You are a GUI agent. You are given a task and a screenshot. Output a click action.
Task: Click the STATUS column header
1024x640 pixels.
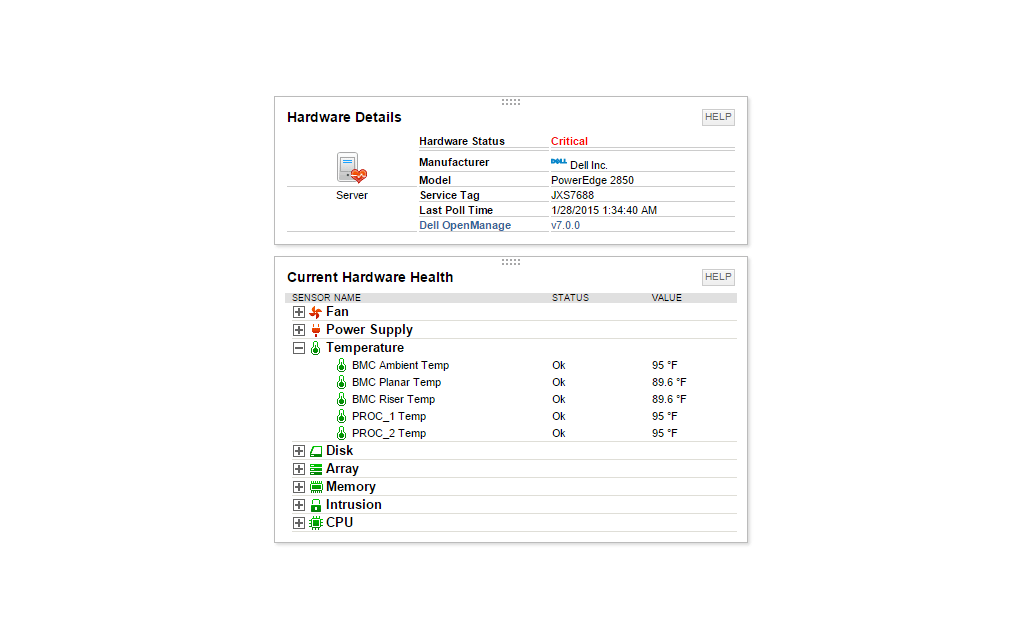[x=570, y=298]
